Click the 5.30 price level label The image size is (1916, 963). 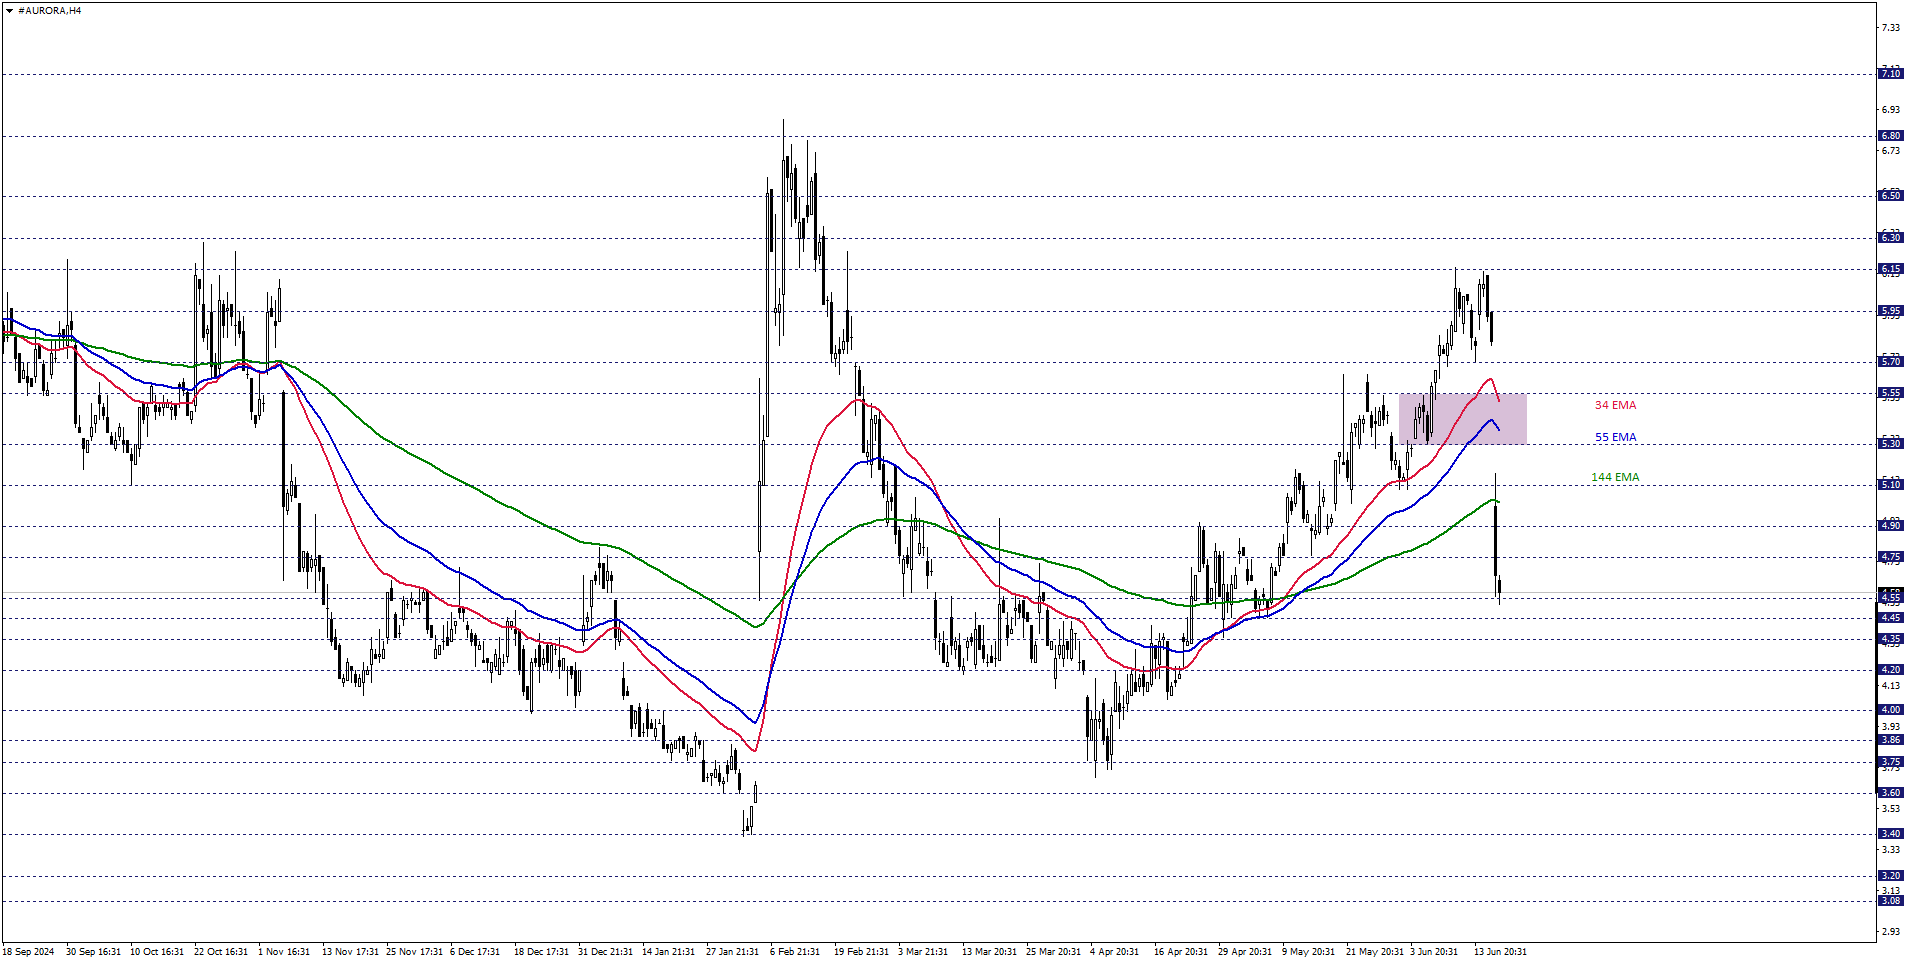point(1890,444)
